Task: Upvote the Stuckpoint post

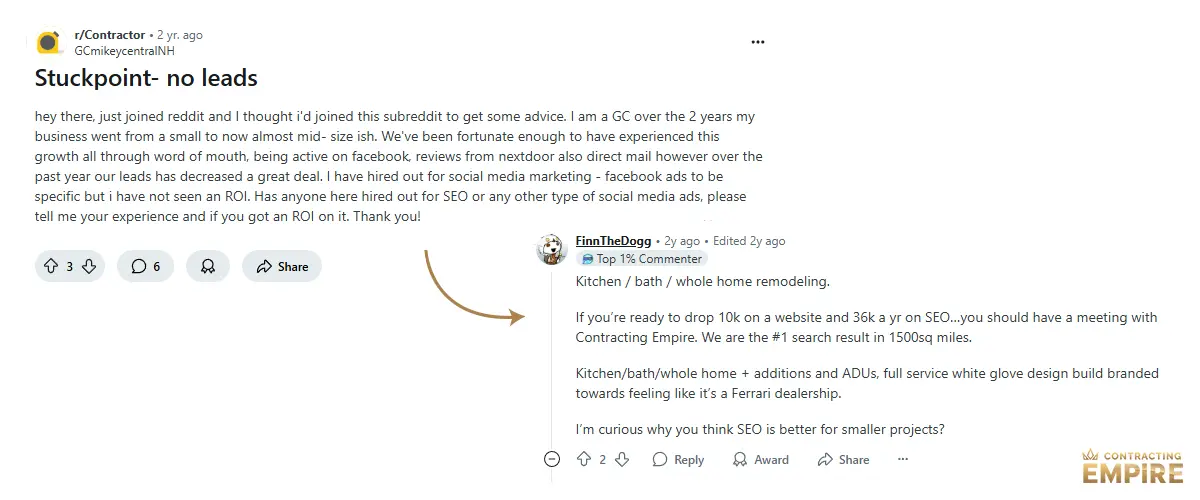Action: click(x=50, y=267)
